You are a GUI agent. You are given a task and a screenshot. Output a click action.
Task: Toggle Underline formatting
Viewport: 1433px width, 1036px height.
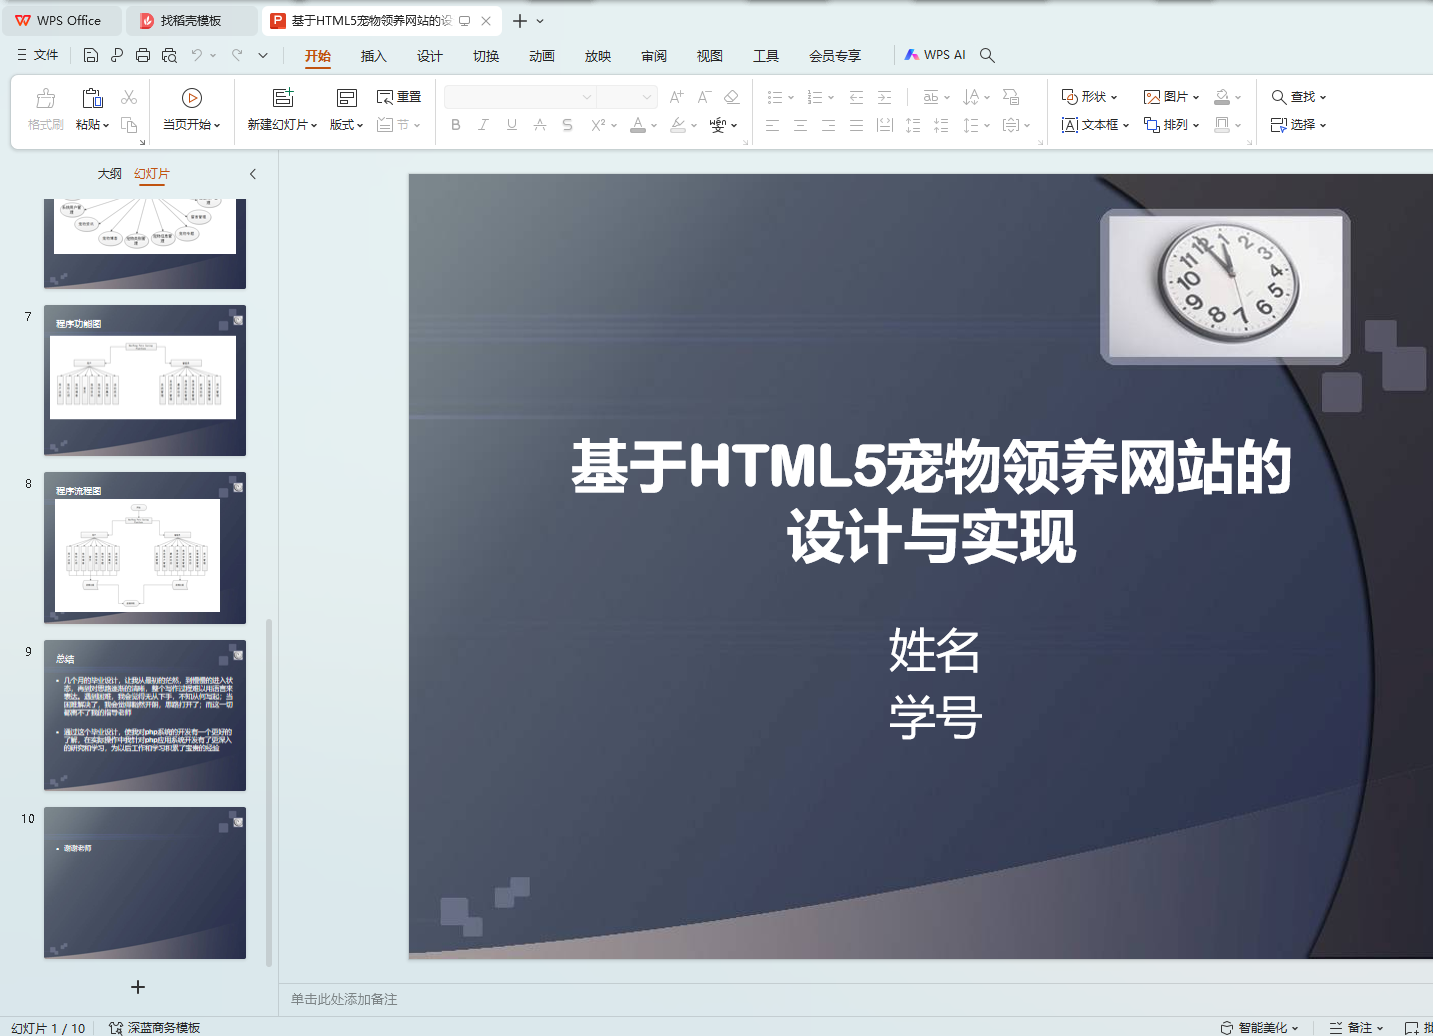(x=512, y=125)
